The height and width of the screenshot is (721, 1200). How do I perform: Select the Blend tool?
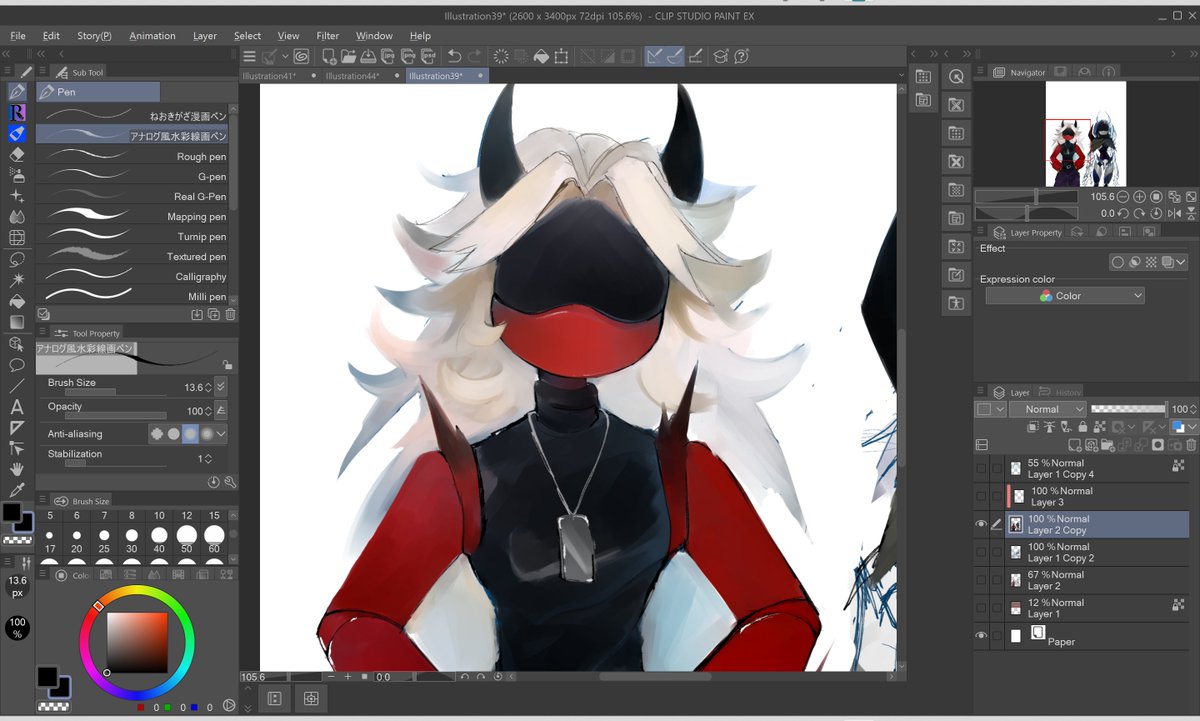tap(16, 217)
